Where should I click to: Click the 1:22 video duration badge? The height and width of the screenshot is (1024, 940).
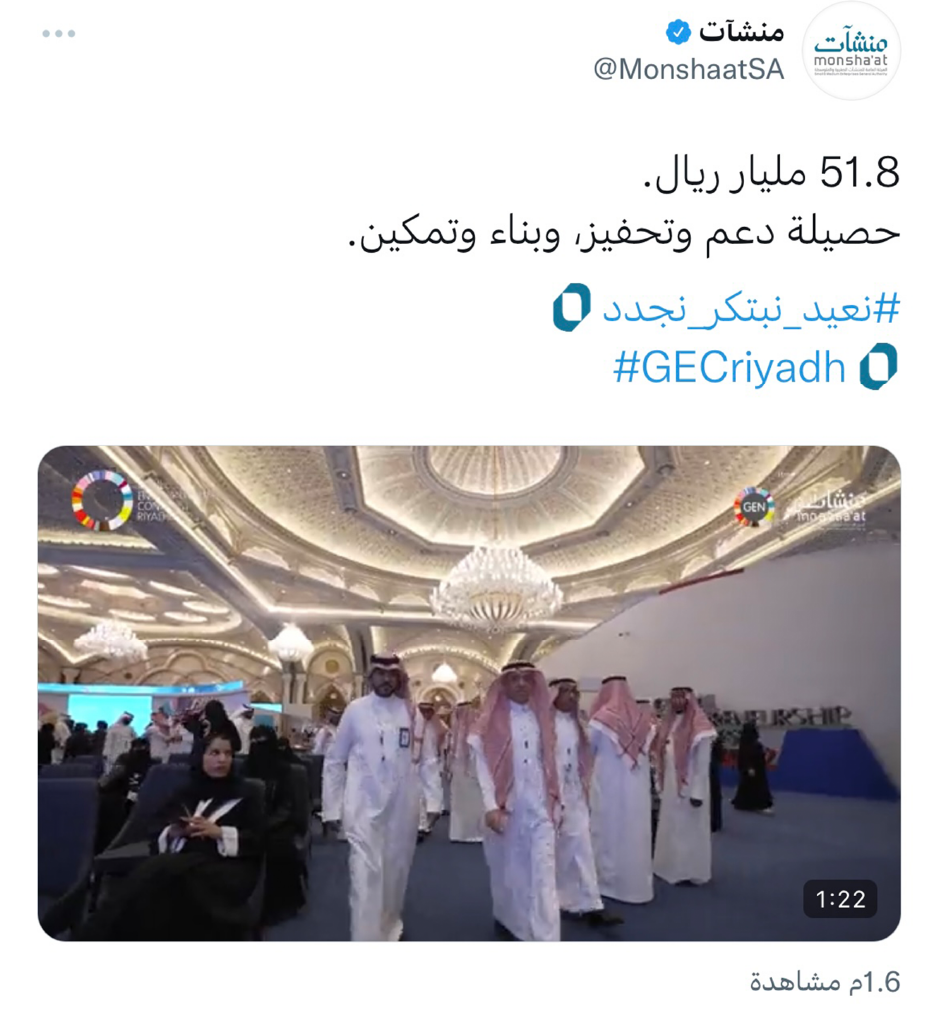(840, 899)
